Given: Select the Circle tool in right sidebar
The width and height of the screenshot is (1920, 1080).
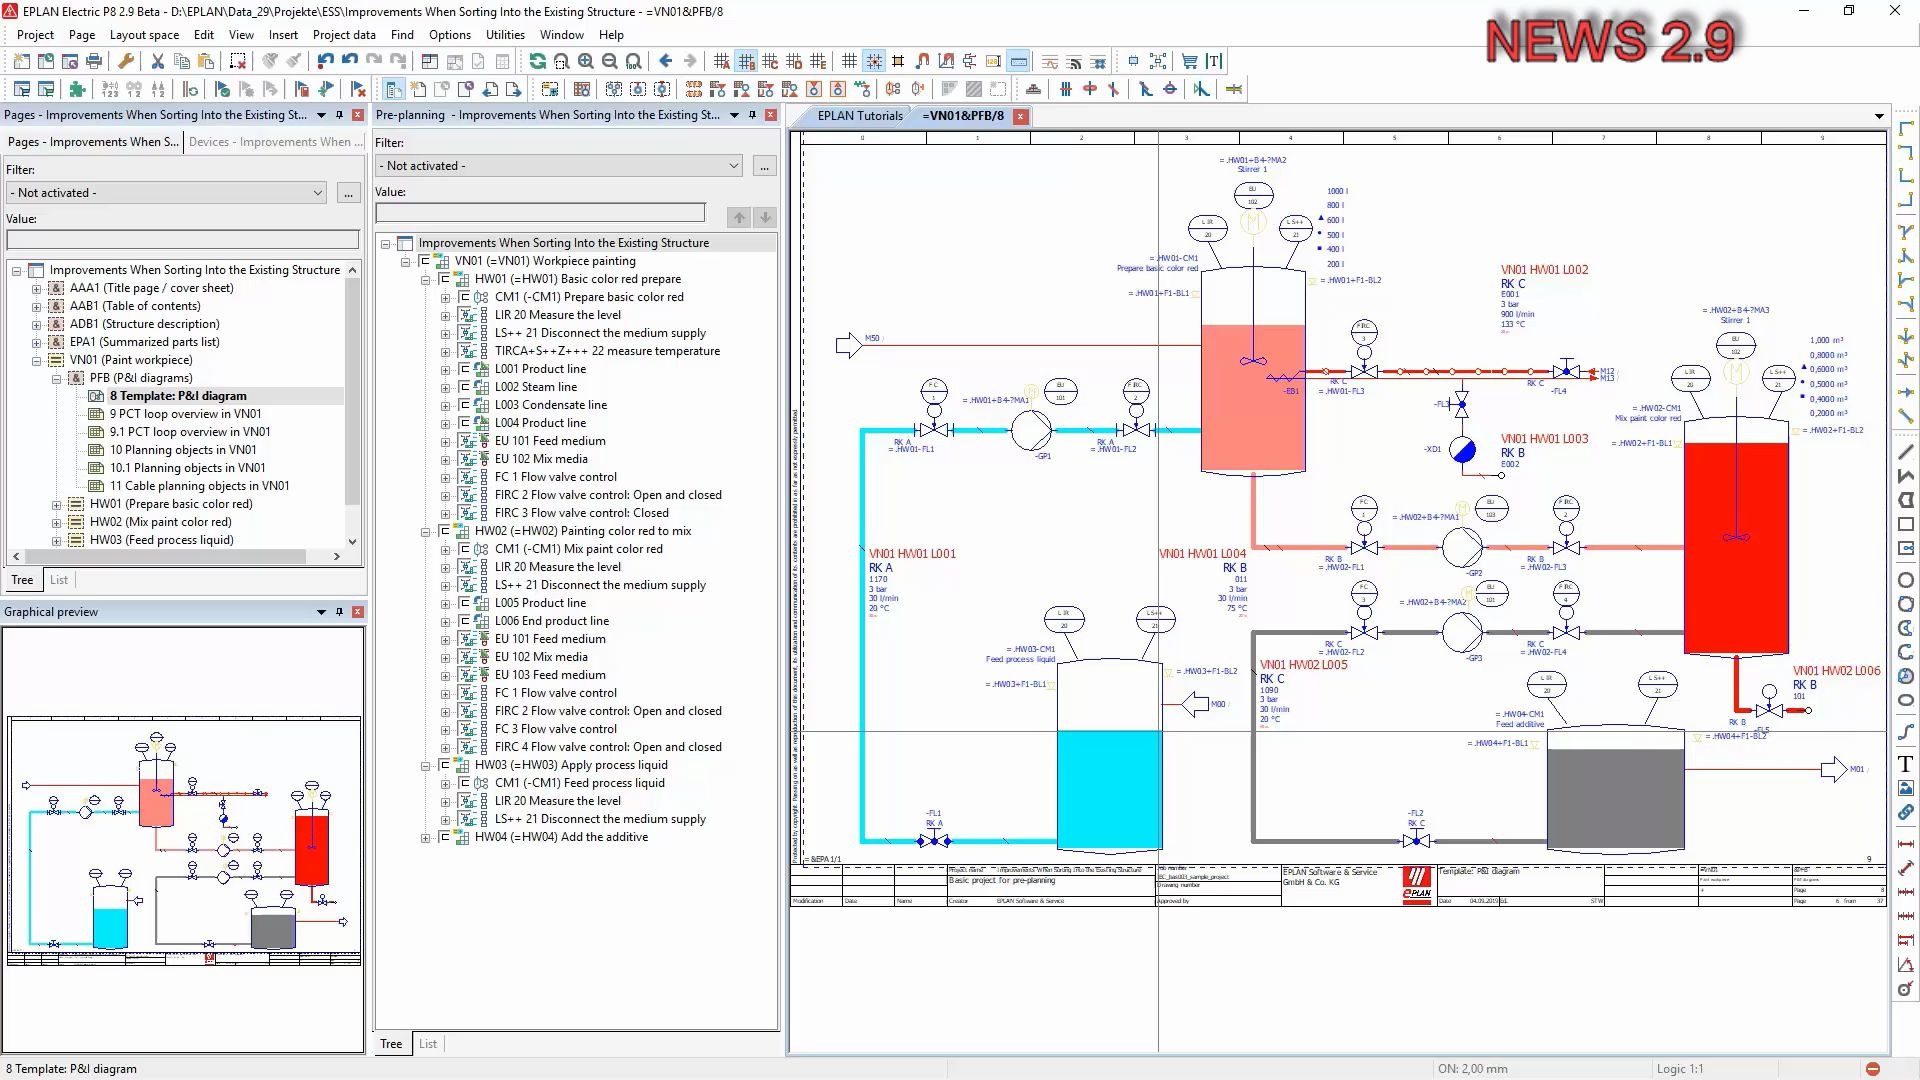Looking at the screenshot, I should pos(1906,580).
